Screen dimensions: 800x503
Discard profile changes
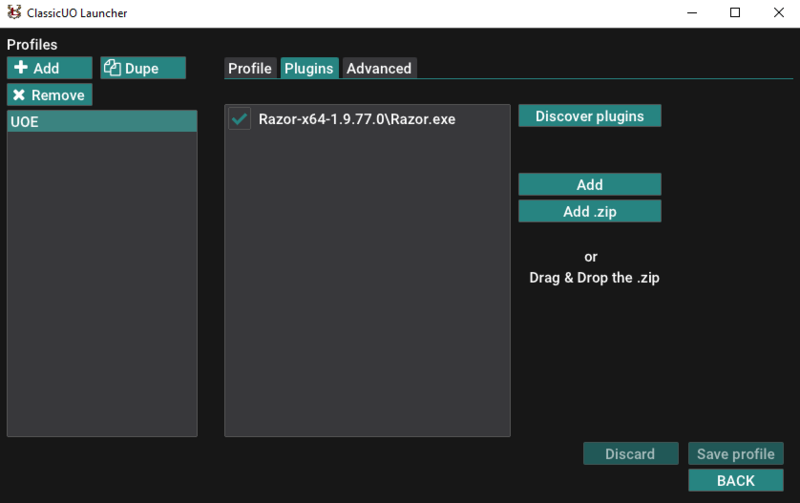pyautogui.click(x=631, y=454)
